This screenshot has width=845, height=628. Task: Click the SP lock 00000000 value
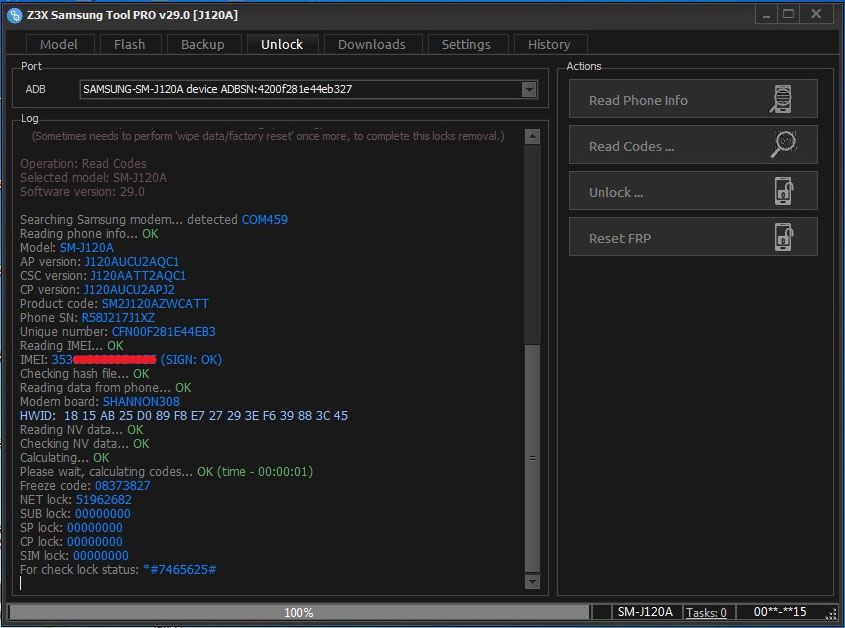coord(95,528)
